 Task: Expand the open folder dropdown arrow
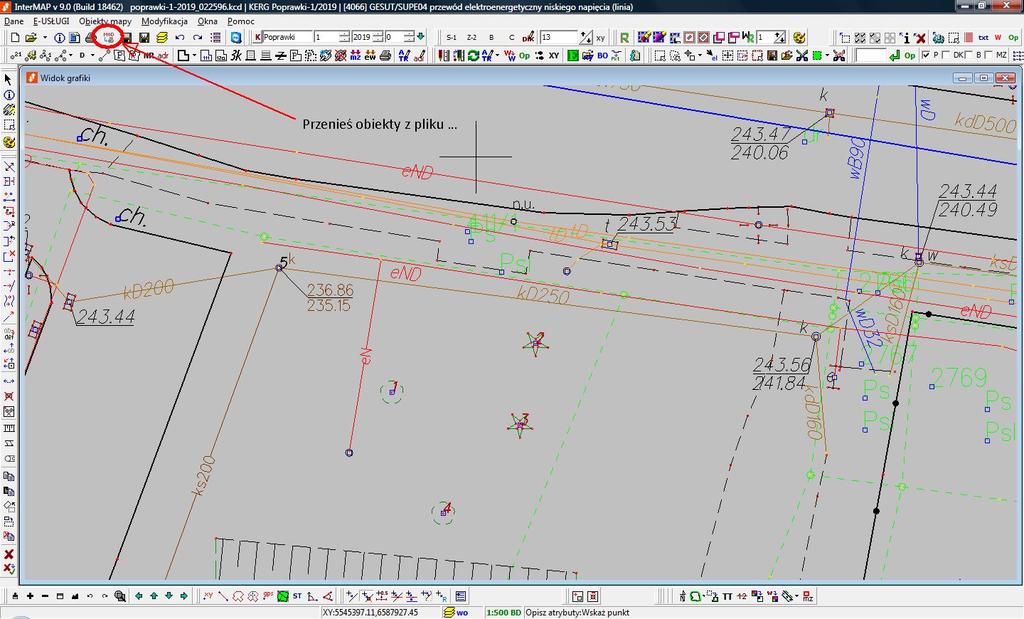pos(44,38)
